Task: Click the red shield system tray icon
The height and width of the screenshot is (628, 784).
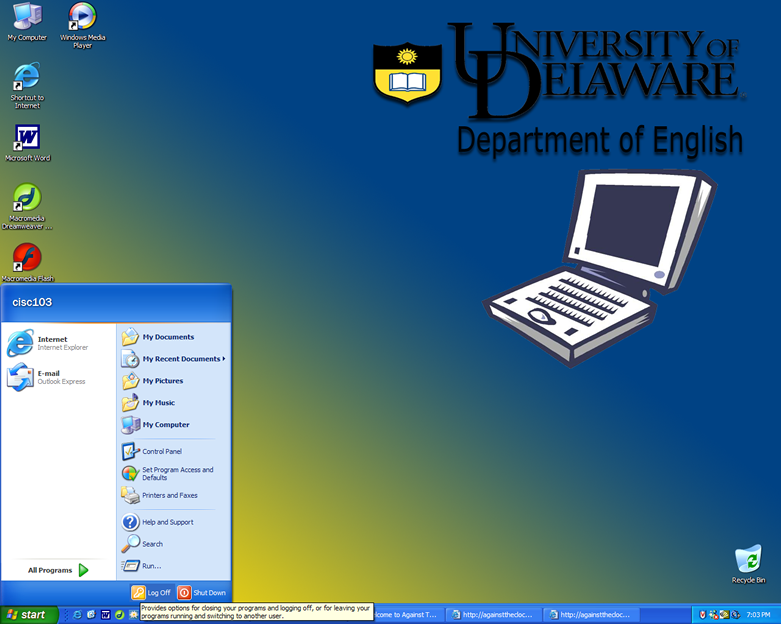Action: tap(702, 615)
